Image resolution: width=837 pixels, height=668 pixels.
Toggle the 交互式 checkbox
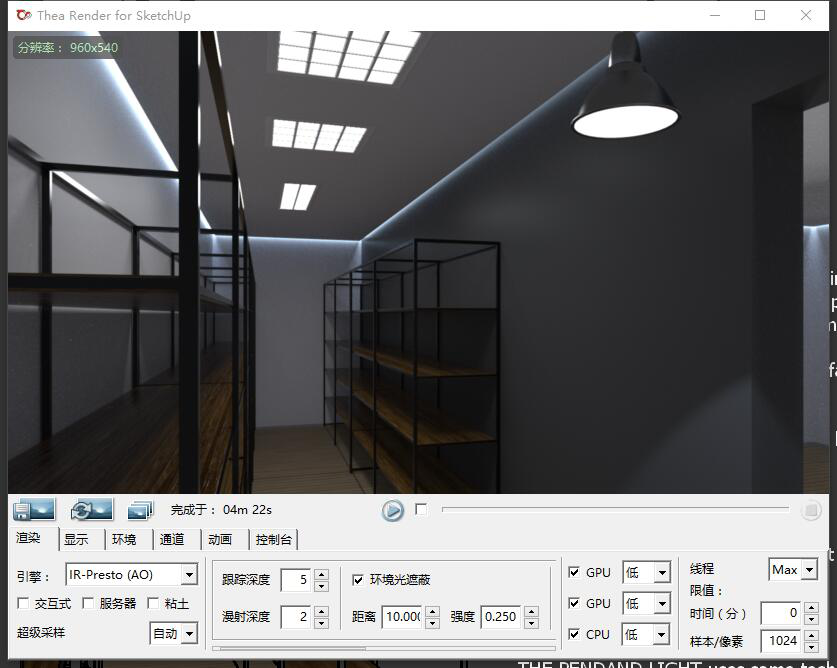tap(23, 603)
